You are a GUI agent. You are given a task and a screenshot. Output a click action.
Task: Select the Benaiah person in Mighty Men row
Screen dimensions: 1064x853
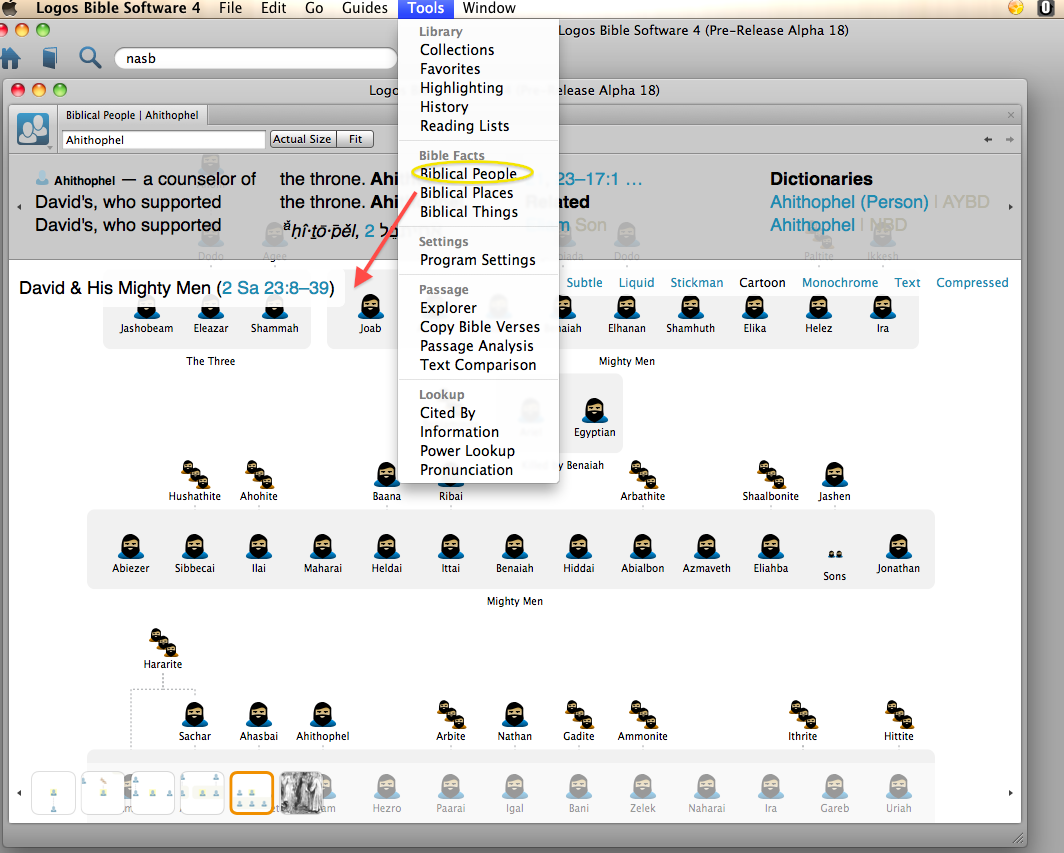pos(515,546)
